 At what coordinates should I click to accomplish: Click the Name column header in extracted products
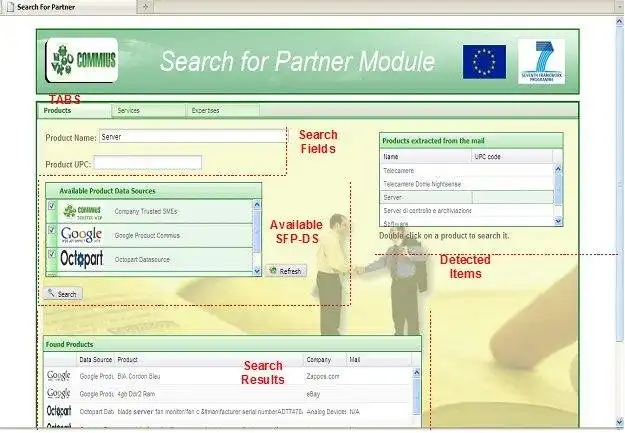coord(426,157)
